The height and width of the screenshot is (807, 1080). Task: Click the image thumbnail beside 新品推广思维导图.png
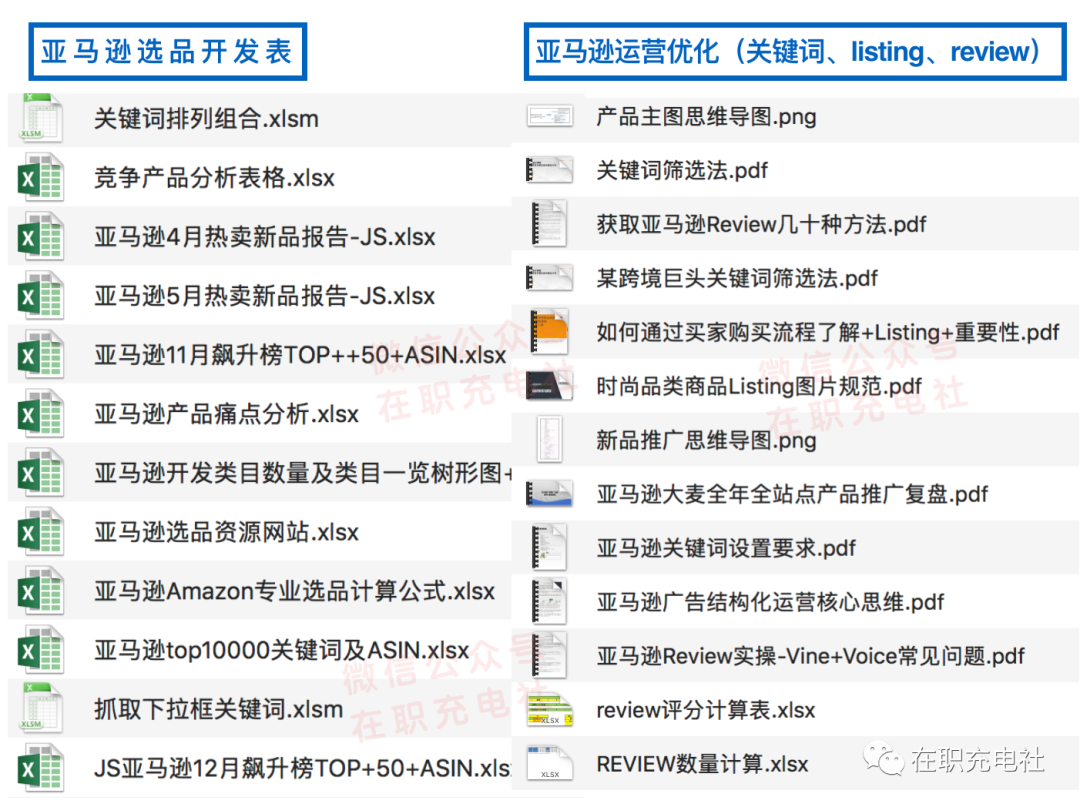pyautogui.click(x=549, y=440)
